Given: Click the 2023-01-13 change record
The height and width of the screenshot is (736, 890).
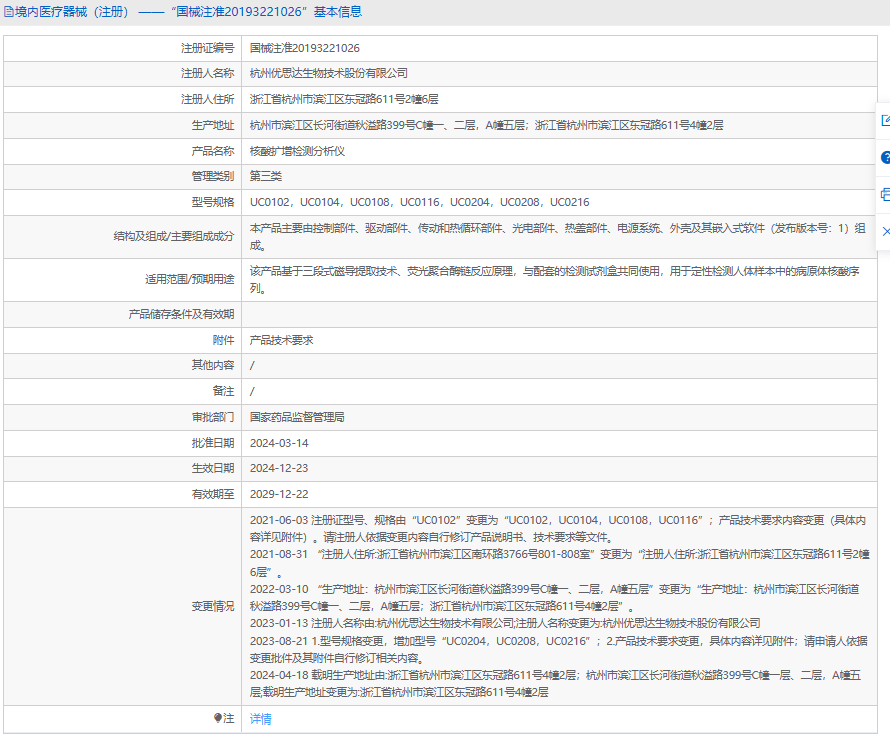Looking at the screenshot, I should 505,623.
